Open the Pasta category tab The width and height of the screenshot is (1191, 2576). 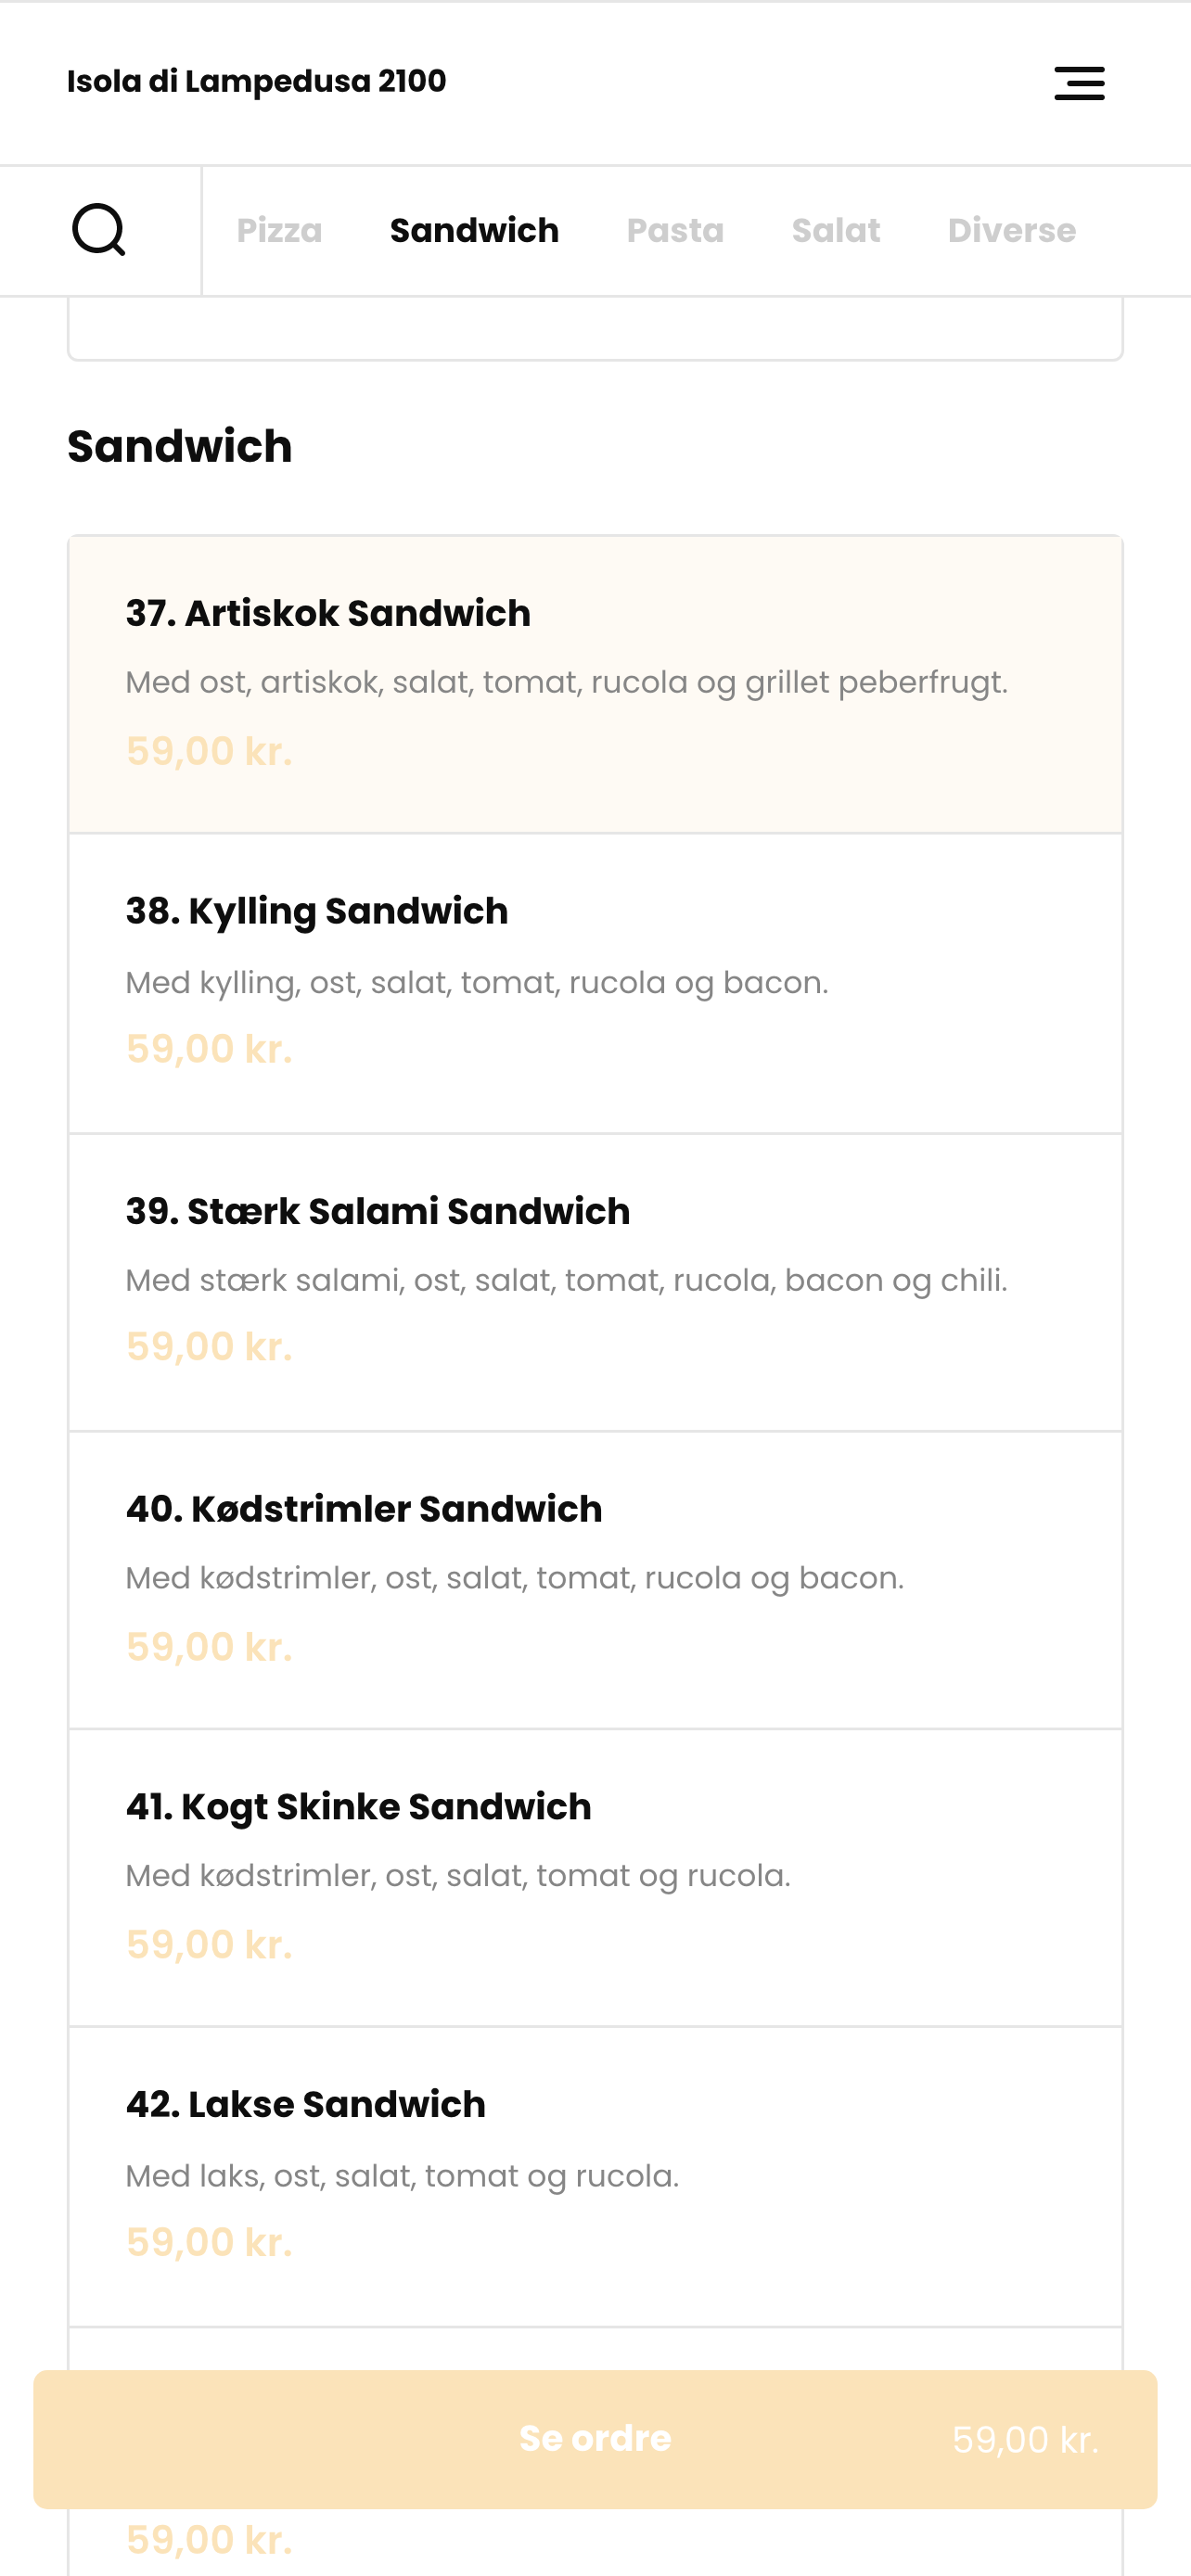(675, 230)
